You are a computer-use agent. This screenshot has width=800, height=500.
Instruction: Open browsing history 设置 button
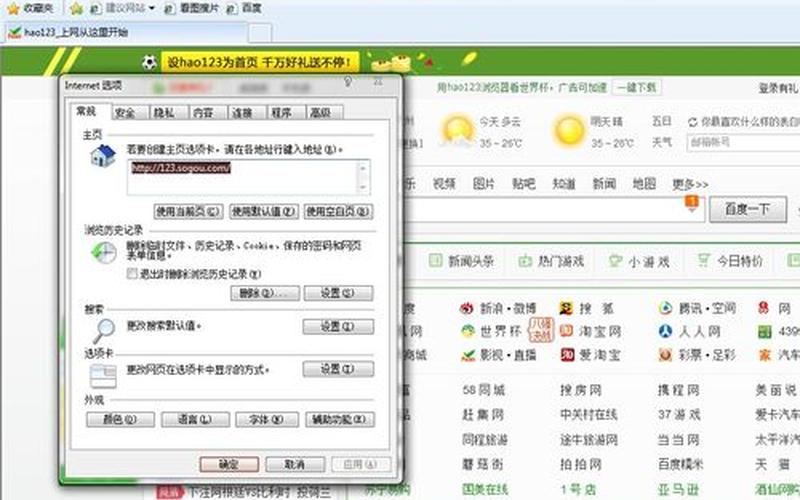point(338,293)
